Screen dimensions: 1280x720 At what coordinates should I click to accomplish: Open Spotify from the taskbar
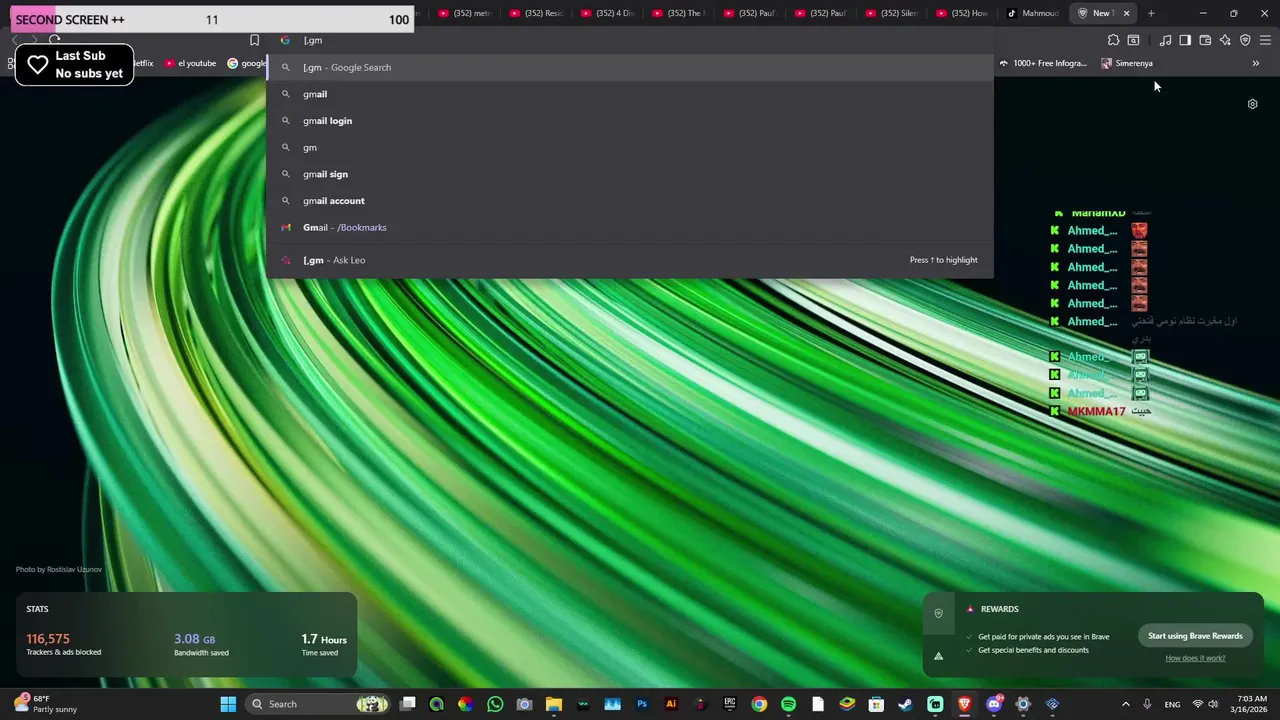point(788,704)
